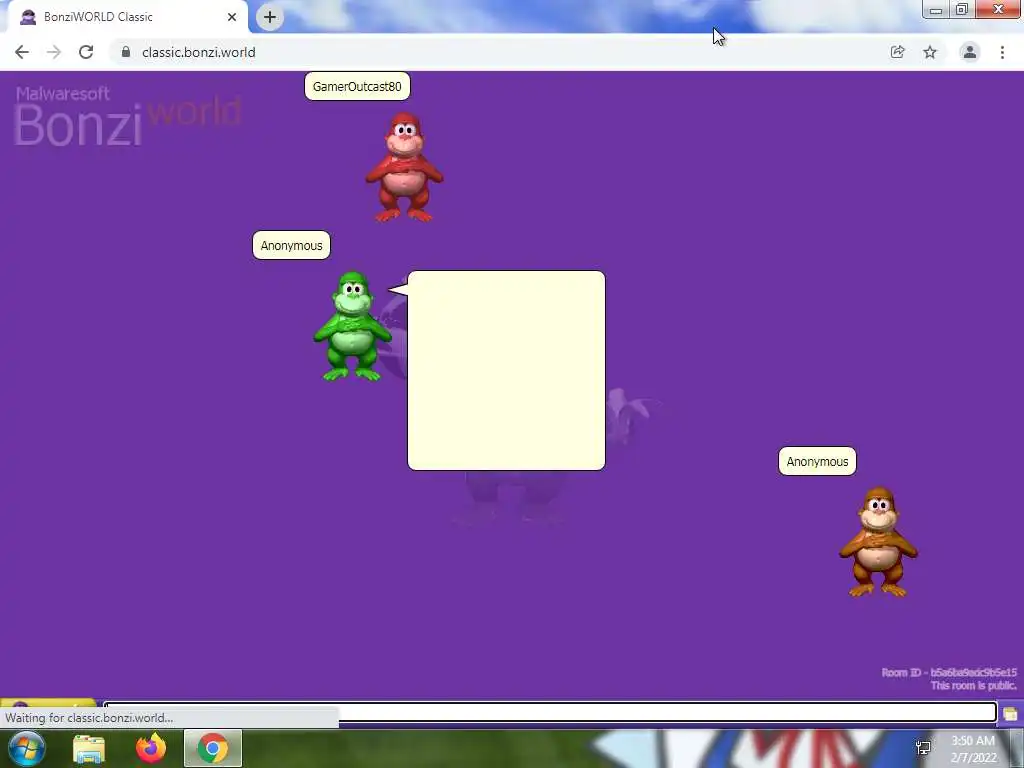Open the network tray icon
The width and height of the screenshot is (1024, 768).
[x=923, y=748]
